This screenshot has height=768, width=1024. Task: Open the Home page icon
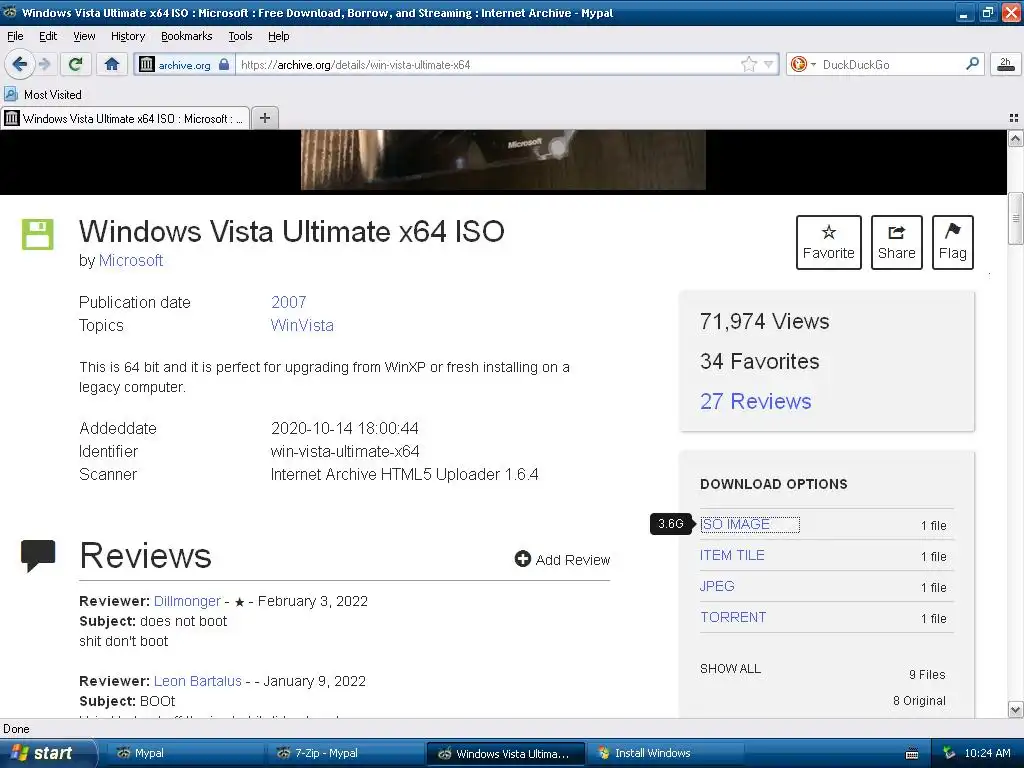pyautogui.click(x=112, y=64)
